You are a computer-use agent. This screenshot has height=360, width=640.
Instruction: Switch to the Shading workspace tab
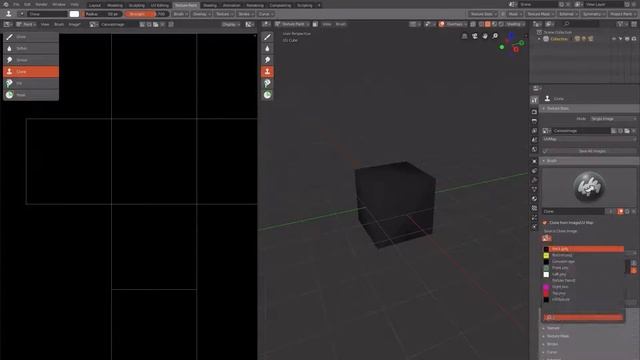click(x=210, y=5)
